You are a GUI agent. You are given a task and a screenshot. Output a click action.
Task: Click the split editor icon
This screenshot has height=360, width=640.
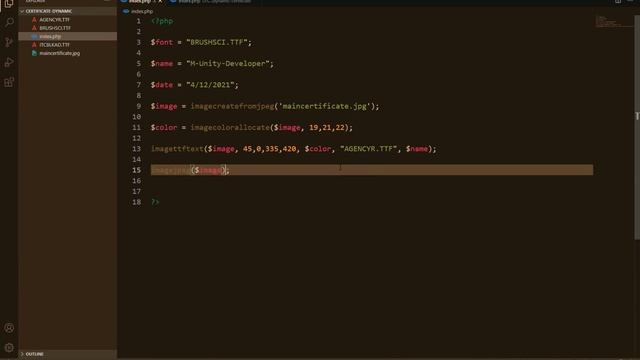coord(618,2)
